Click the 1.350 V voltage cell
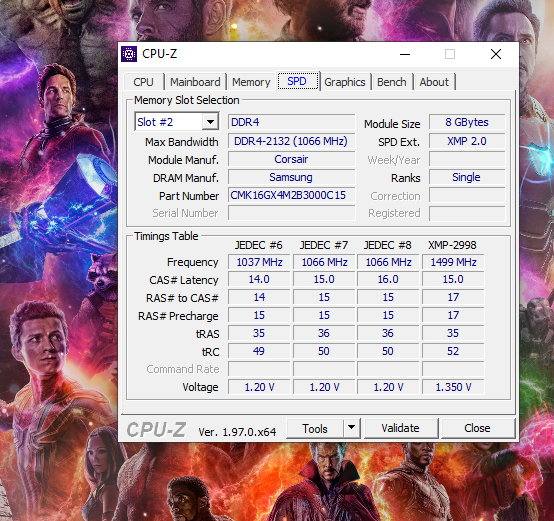 click(453, 387)
